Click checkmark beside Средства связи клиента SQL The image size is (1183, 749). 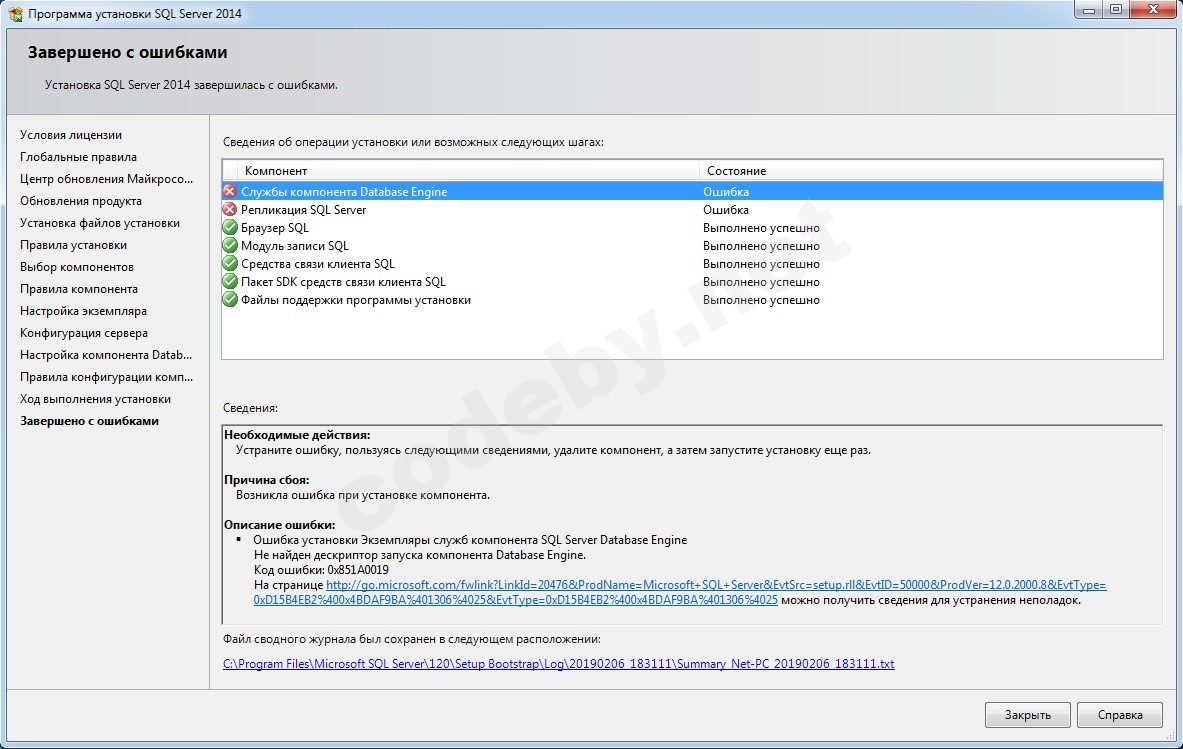230,264
